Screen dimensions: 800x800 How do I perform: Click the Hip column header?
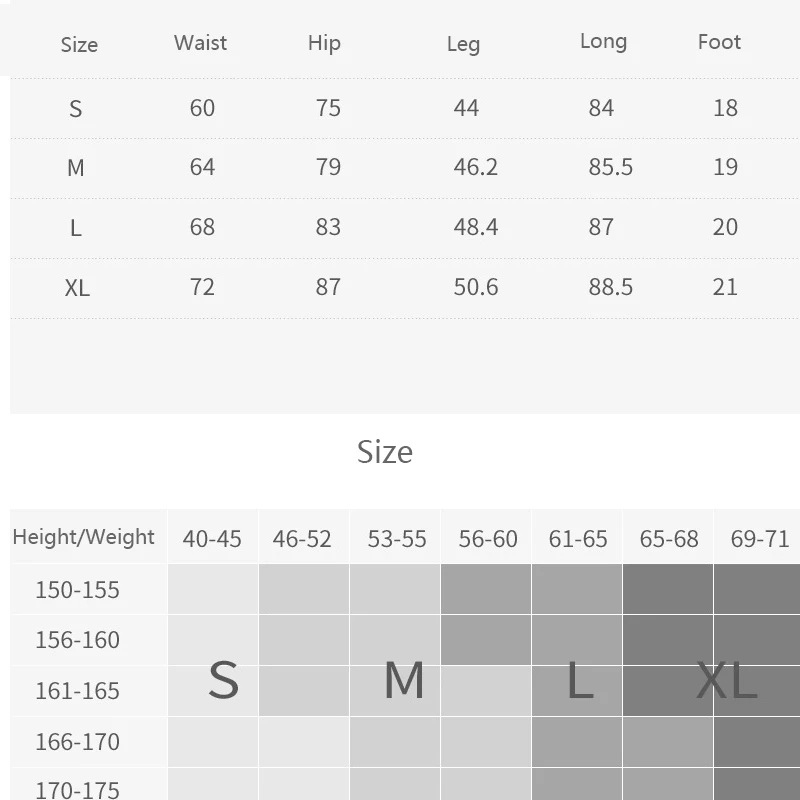click(x=324, y=43)
